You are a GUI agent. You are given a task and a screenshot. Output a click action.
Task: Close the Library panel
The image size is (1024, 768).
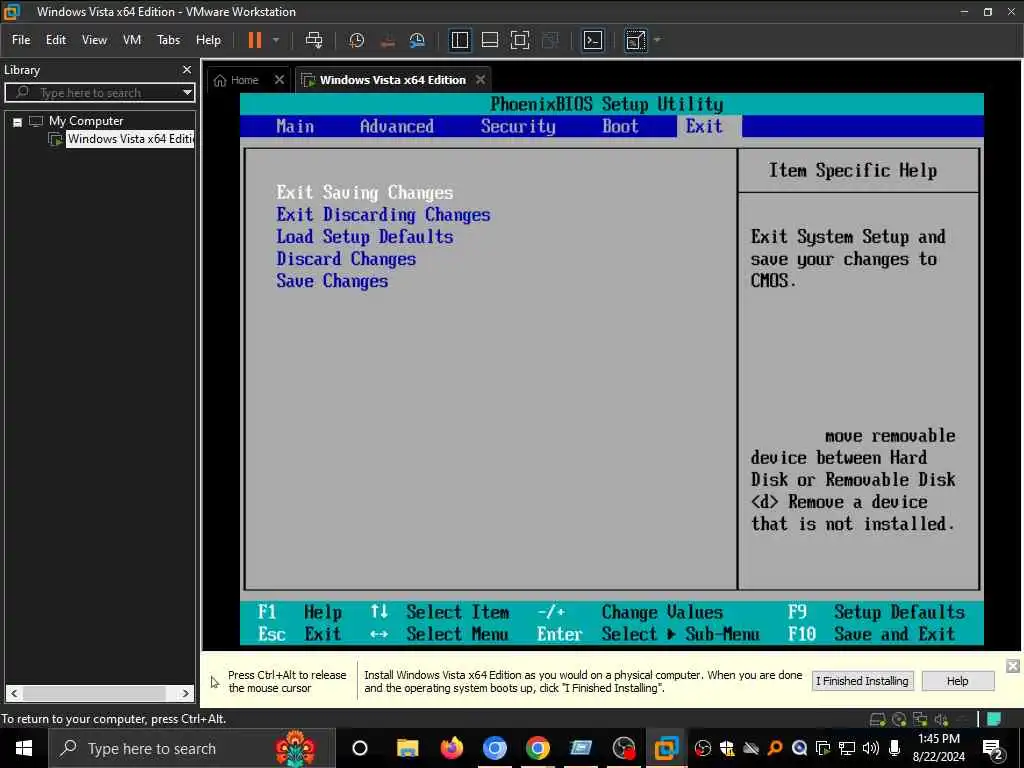[x=187, y=69]
